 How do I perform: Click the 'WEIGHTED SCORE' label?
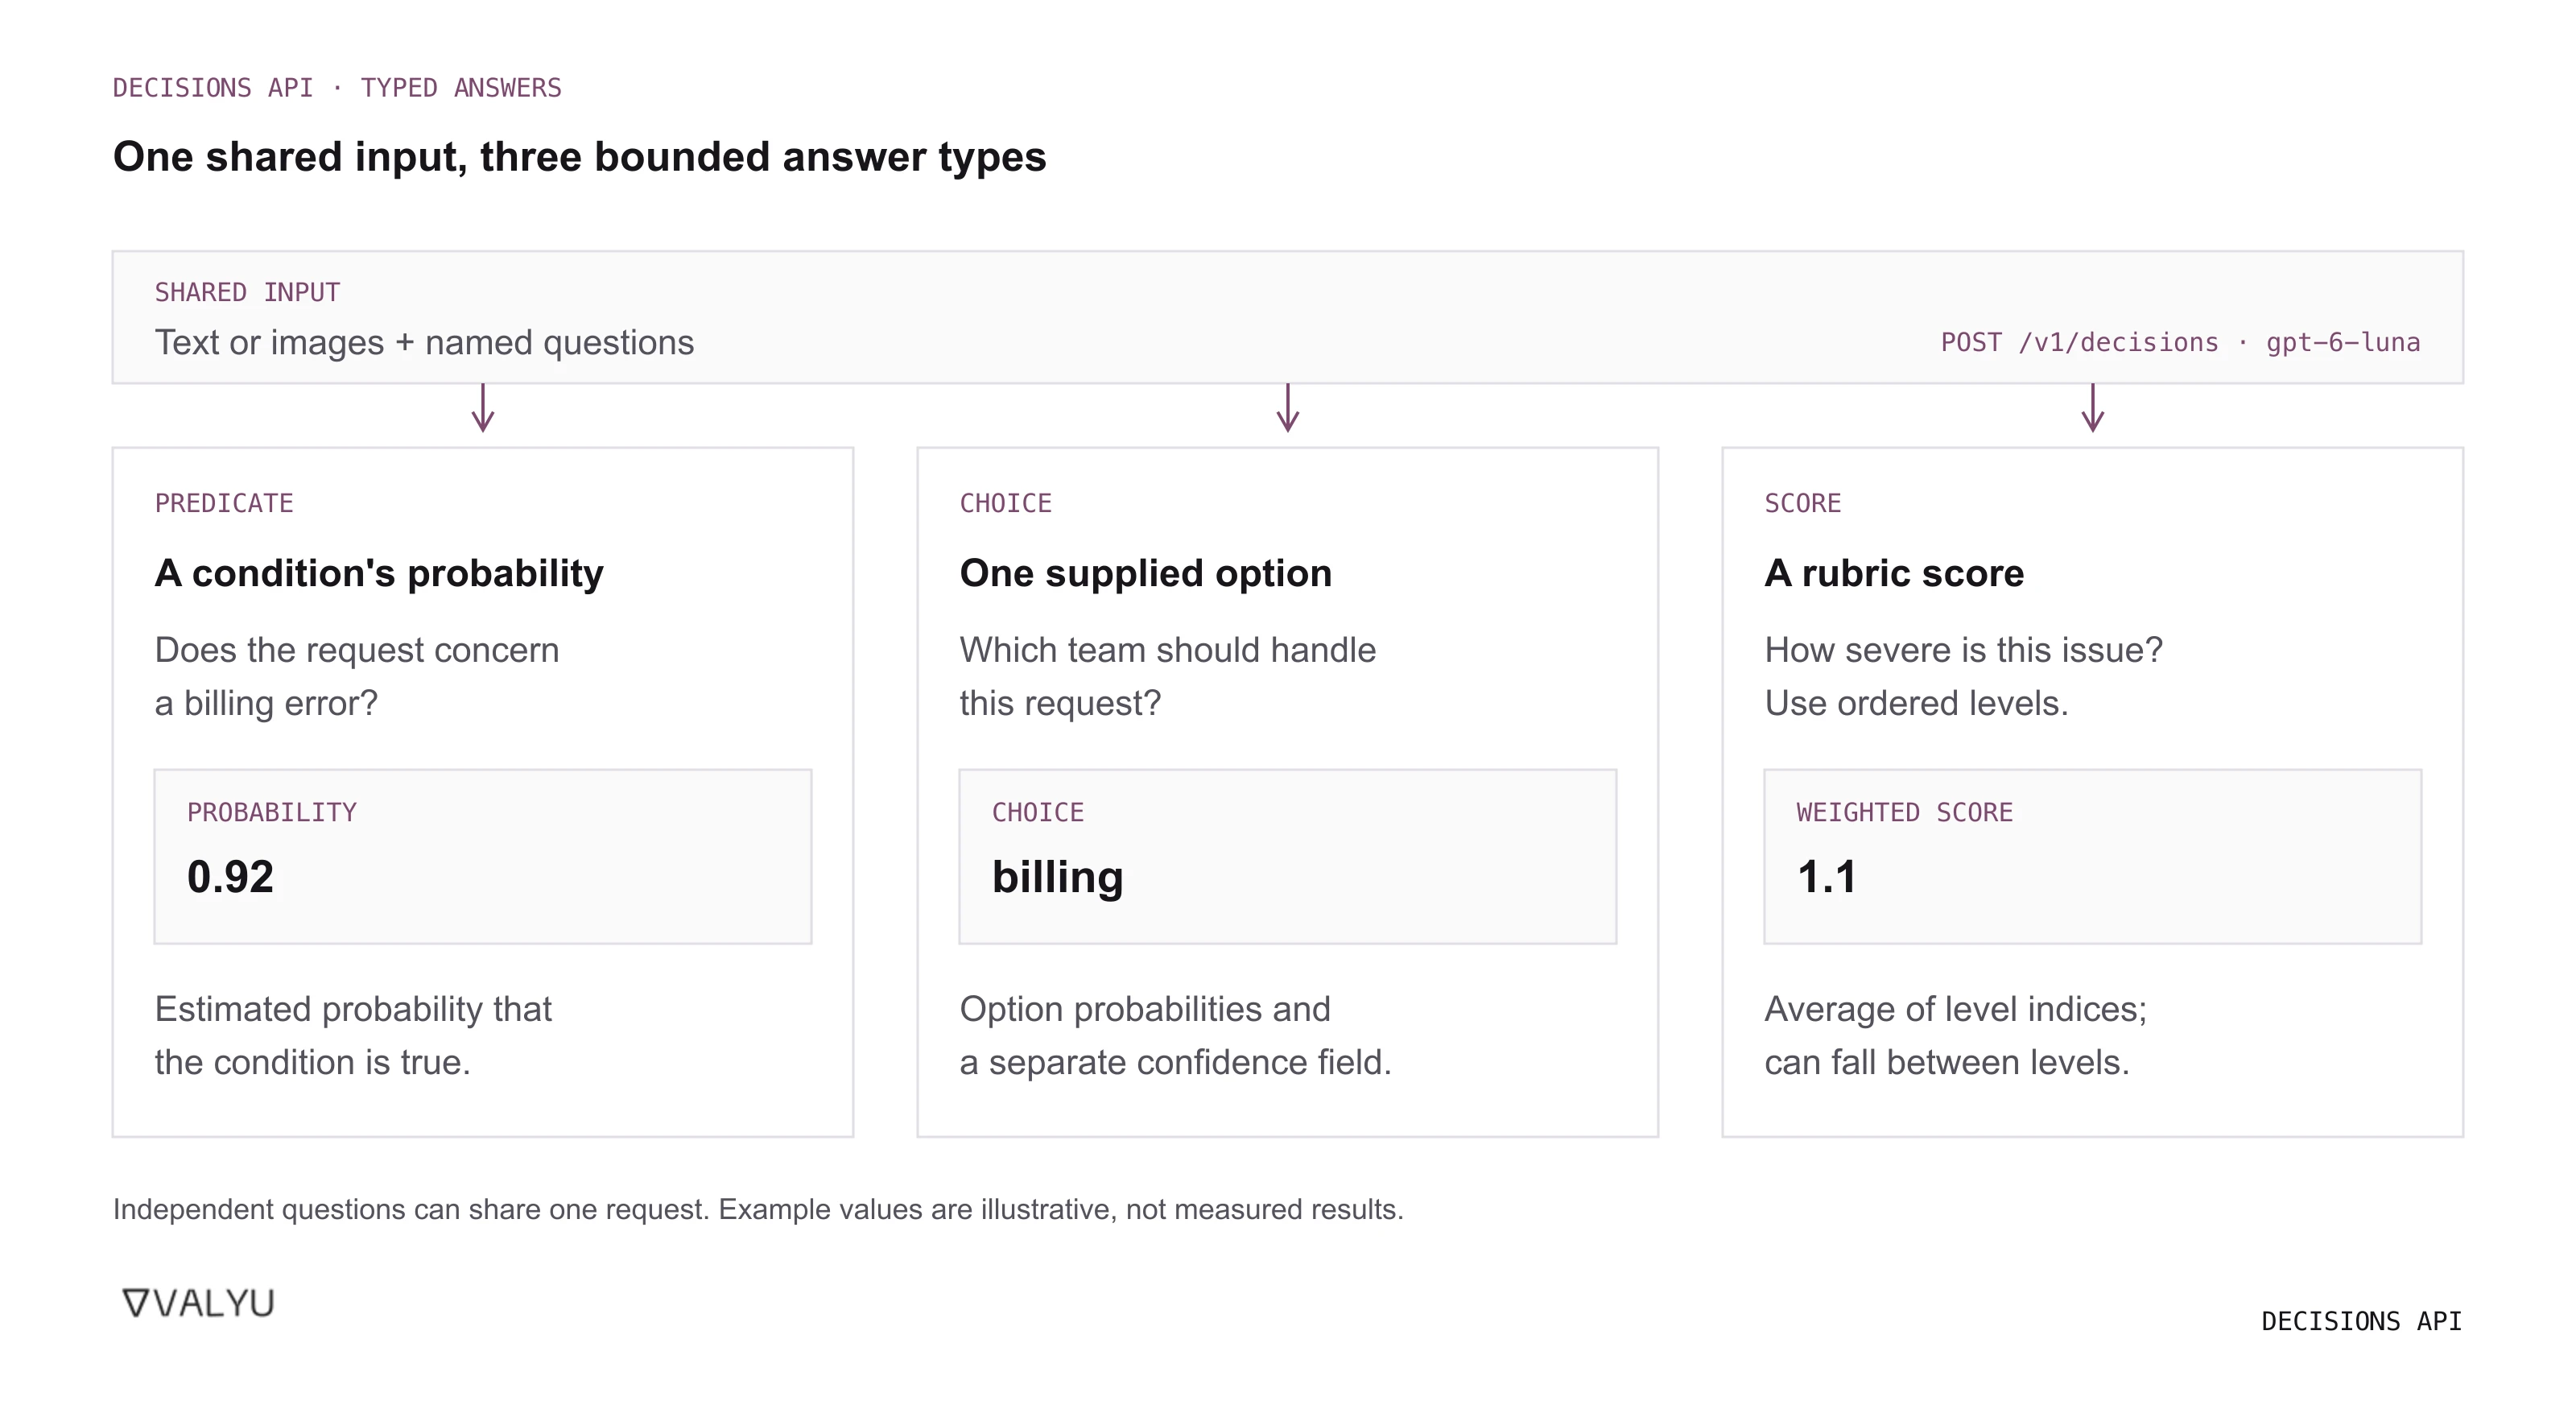point(1905,812)
